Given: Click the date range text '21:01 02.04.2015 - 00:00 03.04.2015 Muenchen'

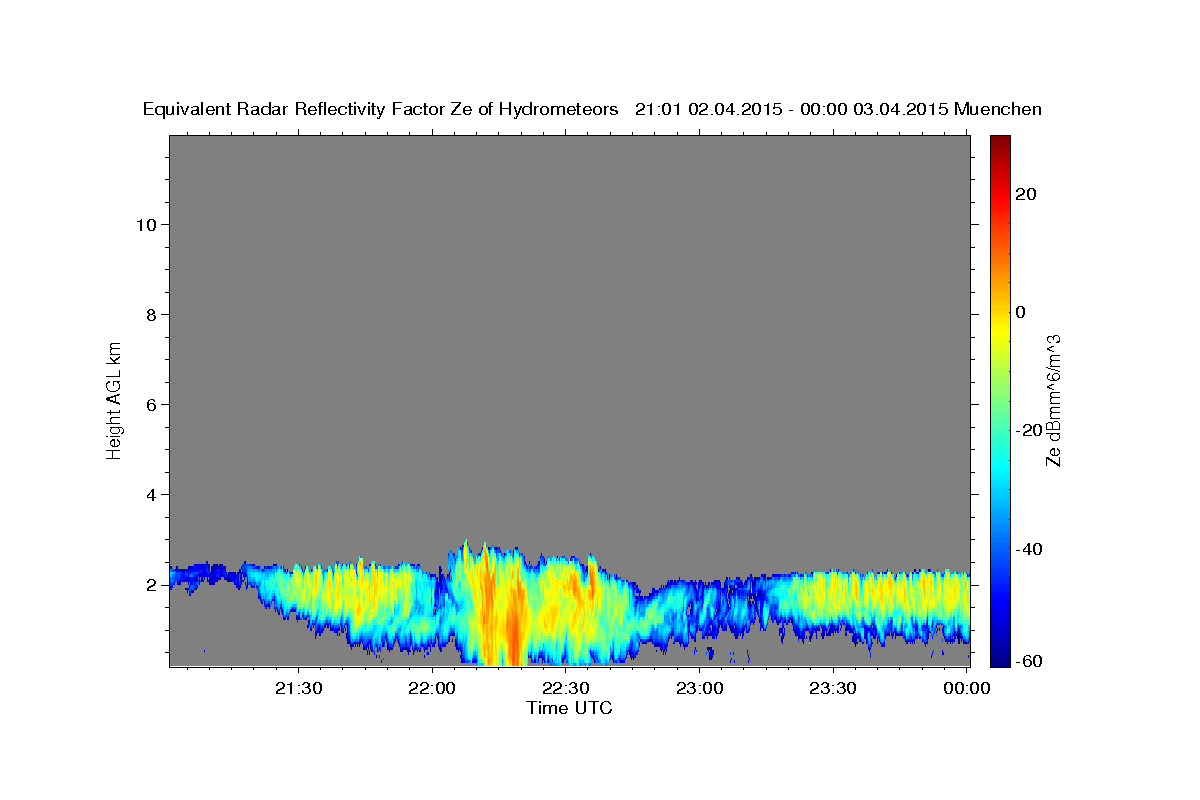Looking at the screenshot, I should pyautogui.click(x=838, y=110).
